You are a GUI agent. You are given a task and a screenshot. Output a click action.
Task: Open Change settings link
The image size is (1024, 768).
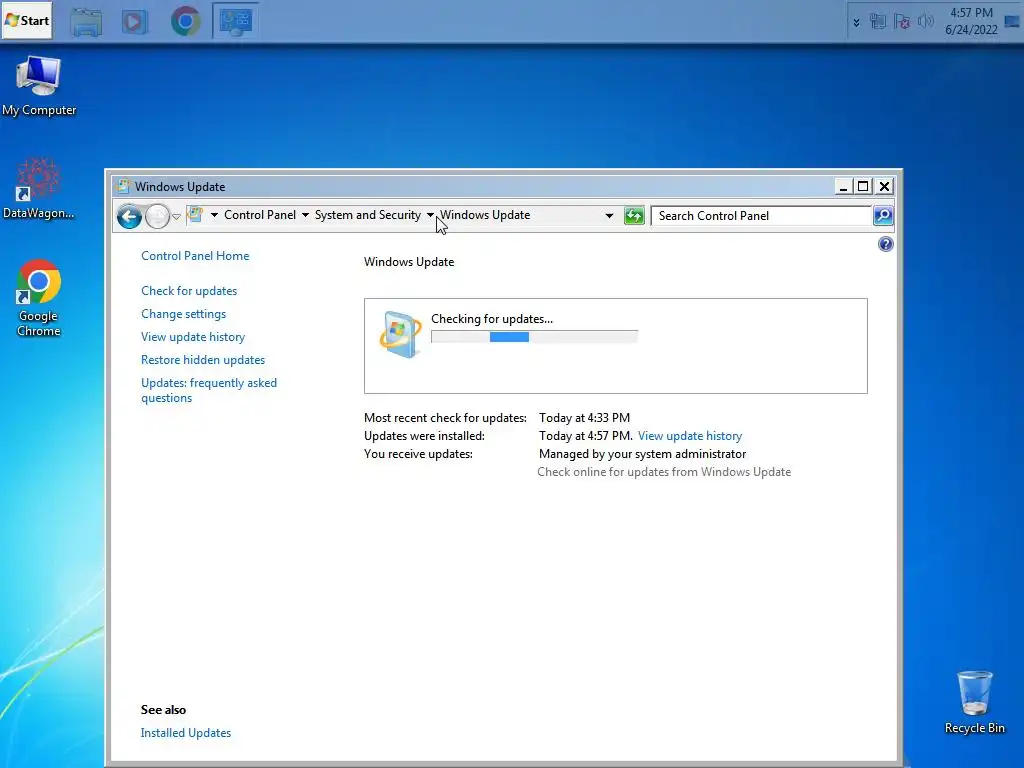point(184,313)
